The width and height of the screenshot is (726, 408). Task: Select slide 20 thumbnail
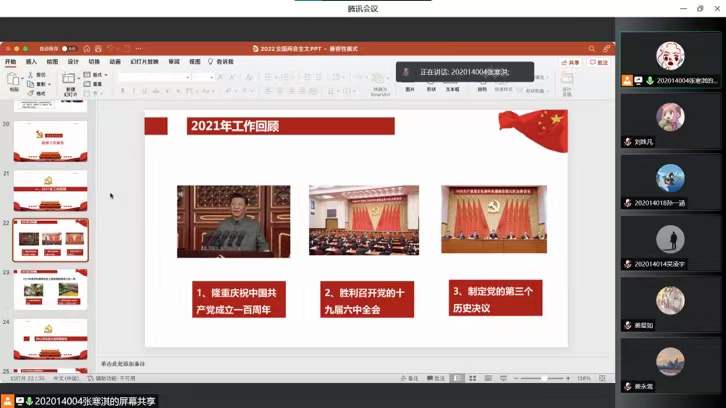tap(50, 141)
